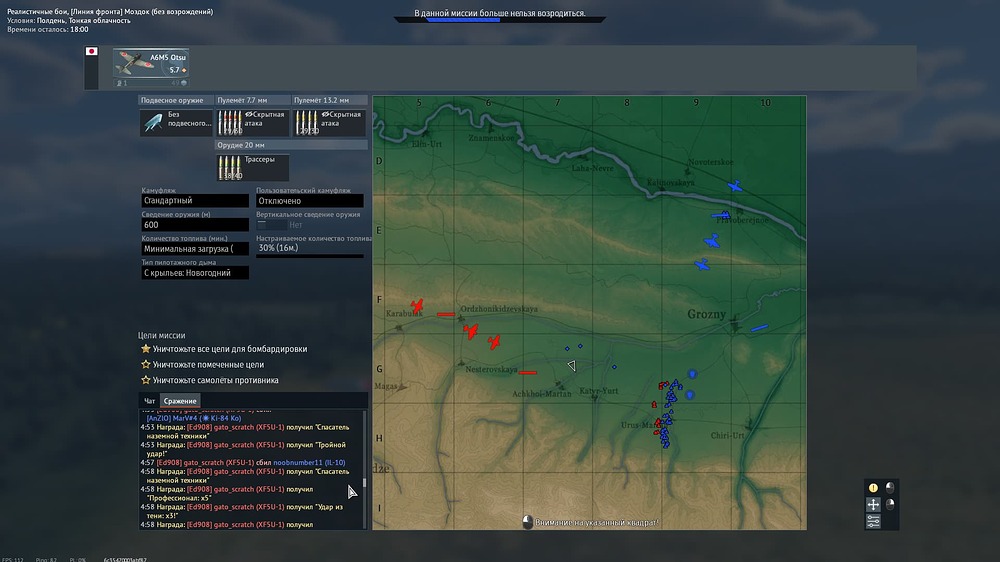The width and height of the screenshot is (1000, 562).
Task: Open the map settings sliders icon
Action: pos(873,521)
